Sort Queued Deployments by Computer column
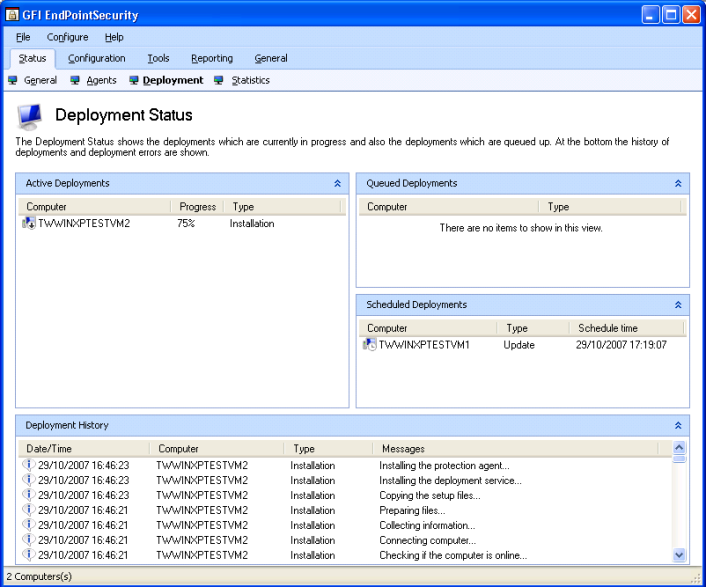Image resolution: width=706 pixels, height=587 pixels. [448, 207]
